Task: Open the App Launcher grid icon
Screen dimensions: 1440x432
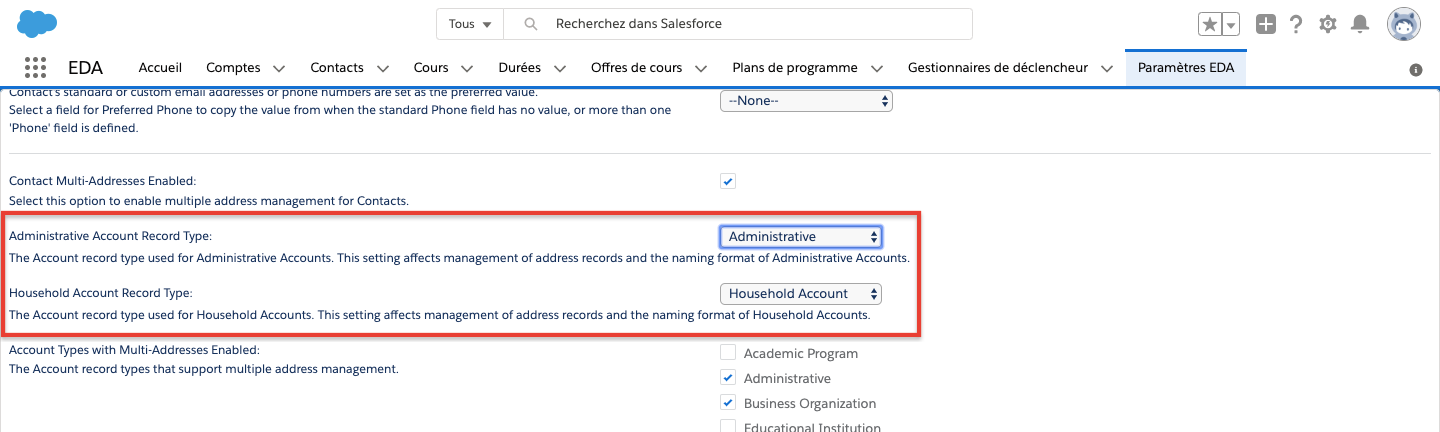Action: 35,68
